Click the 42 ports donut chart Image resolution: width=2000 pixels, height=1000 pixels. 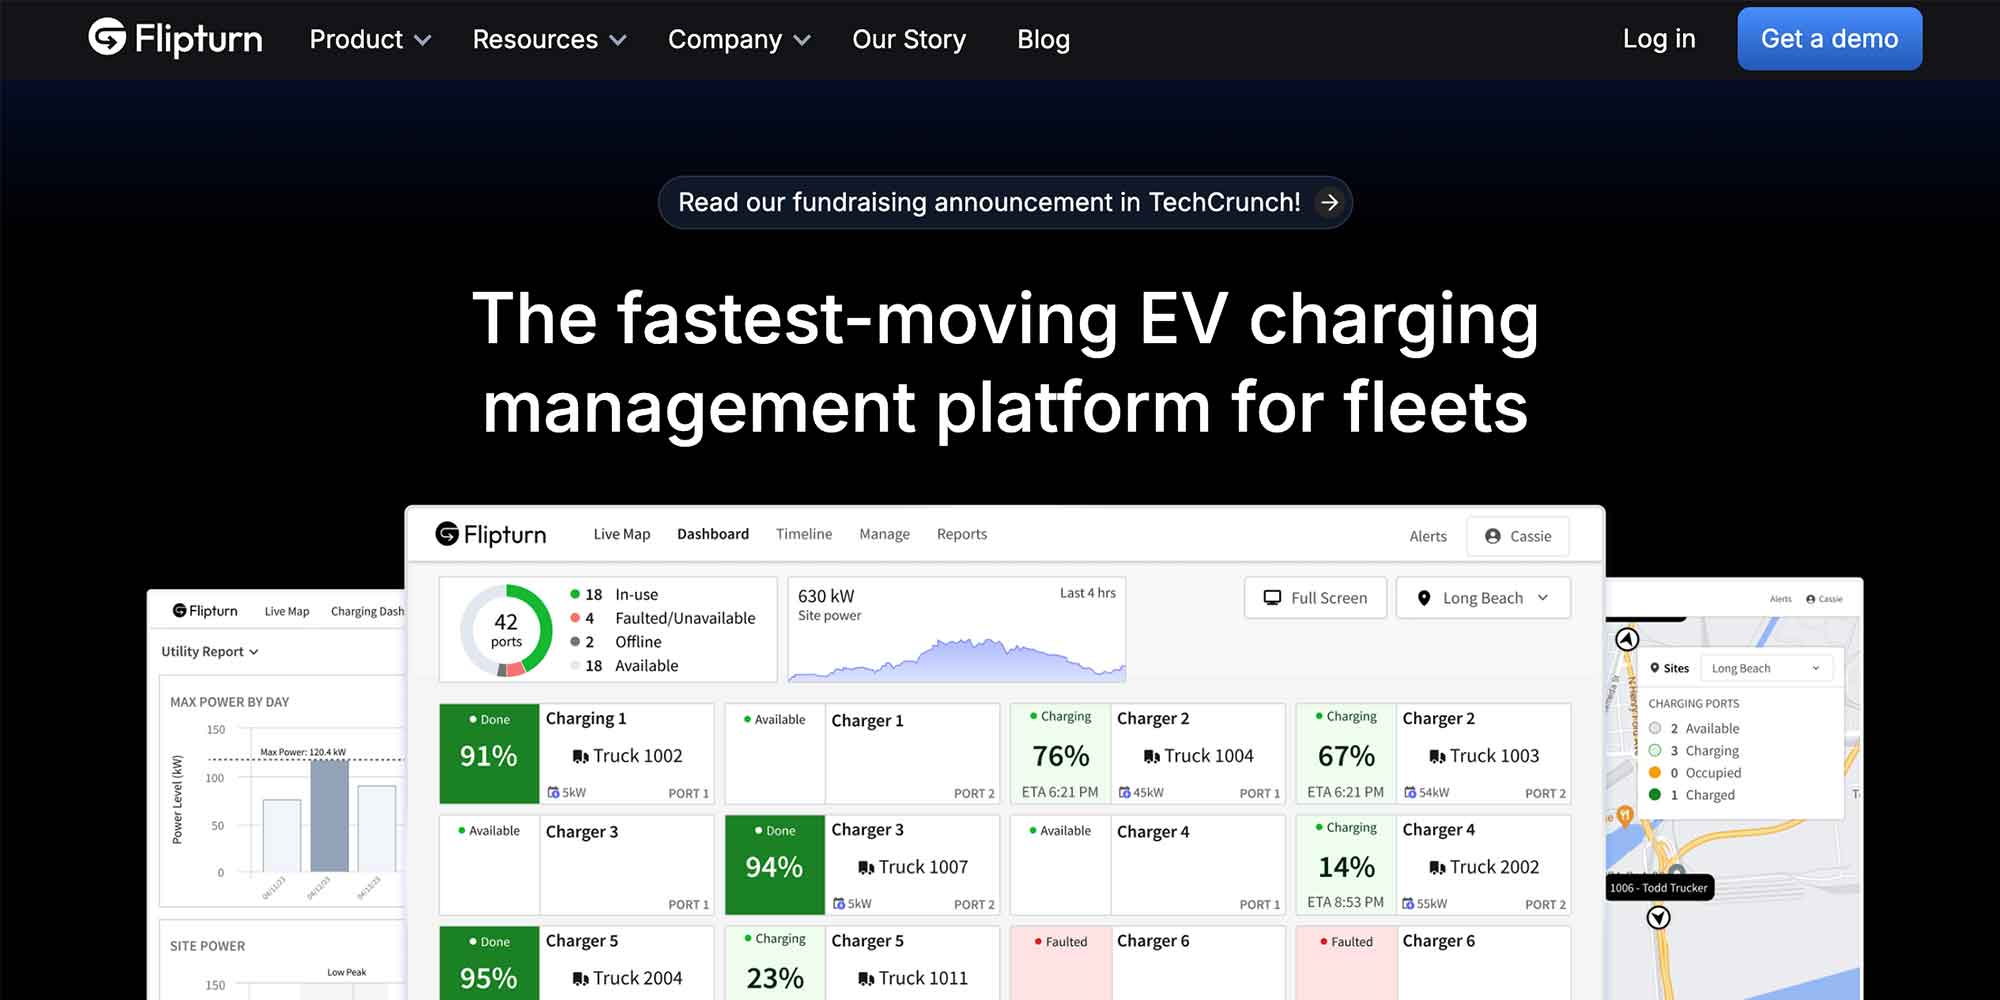(506, 631)
